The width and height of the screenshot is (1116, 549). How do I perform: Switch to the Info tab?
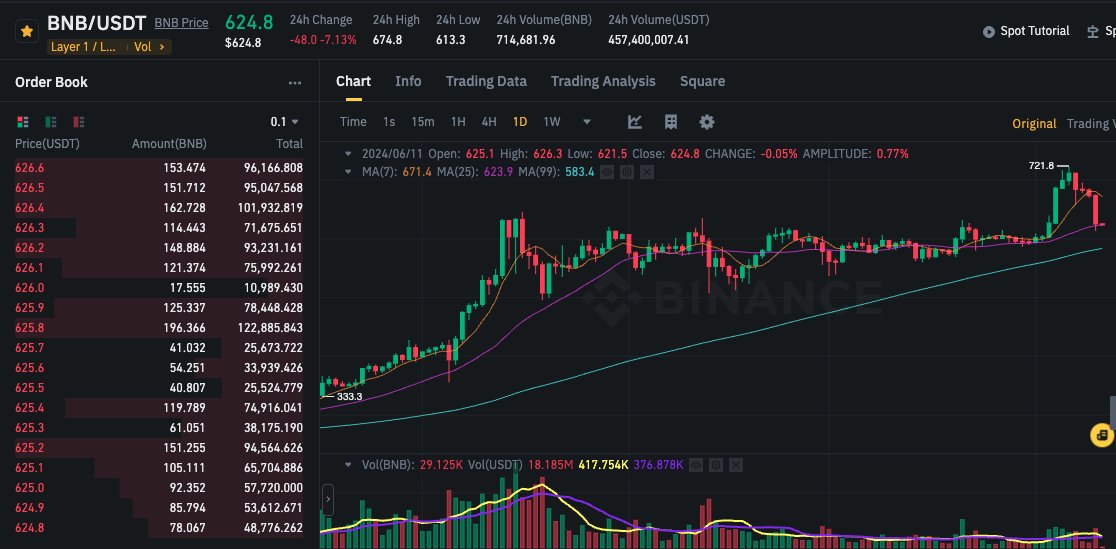(x=409, y=81)
